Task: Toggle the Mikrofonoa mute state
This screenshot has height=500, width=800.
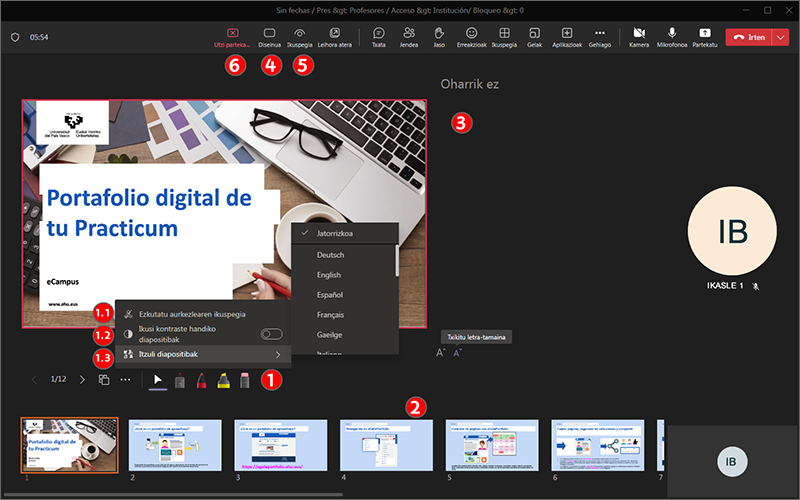Action: [672, 33]
